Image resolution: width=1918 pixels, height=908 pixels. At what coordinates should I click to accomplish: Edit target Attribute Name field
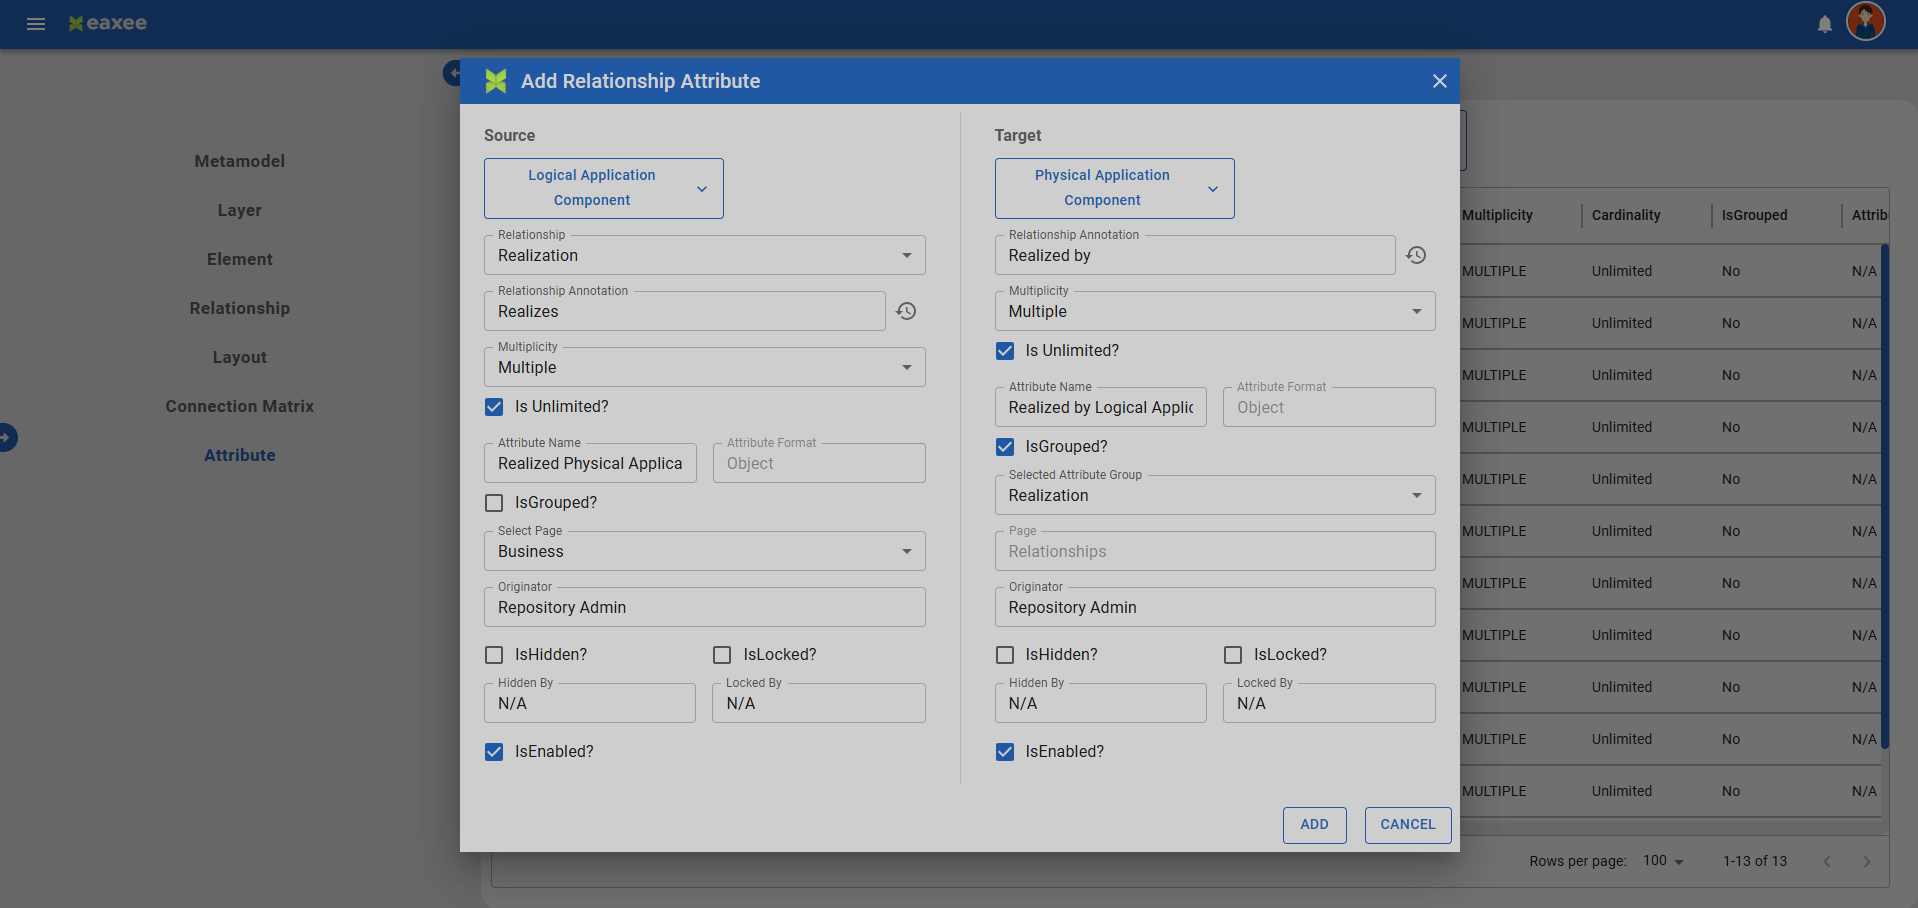(1101, 407)
